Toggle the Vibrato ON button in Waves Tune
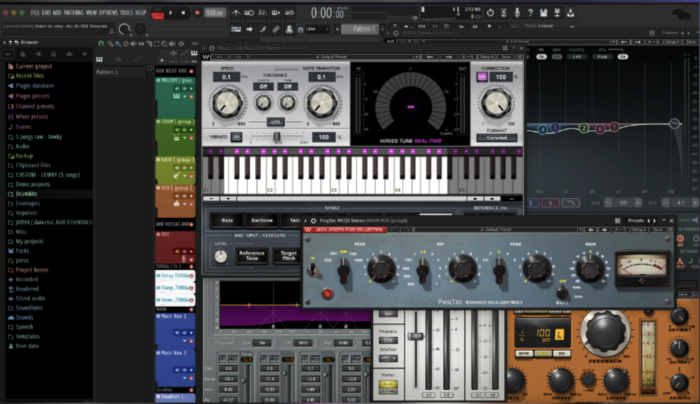This screenshot has height=404, width=700. coord(237,137)
